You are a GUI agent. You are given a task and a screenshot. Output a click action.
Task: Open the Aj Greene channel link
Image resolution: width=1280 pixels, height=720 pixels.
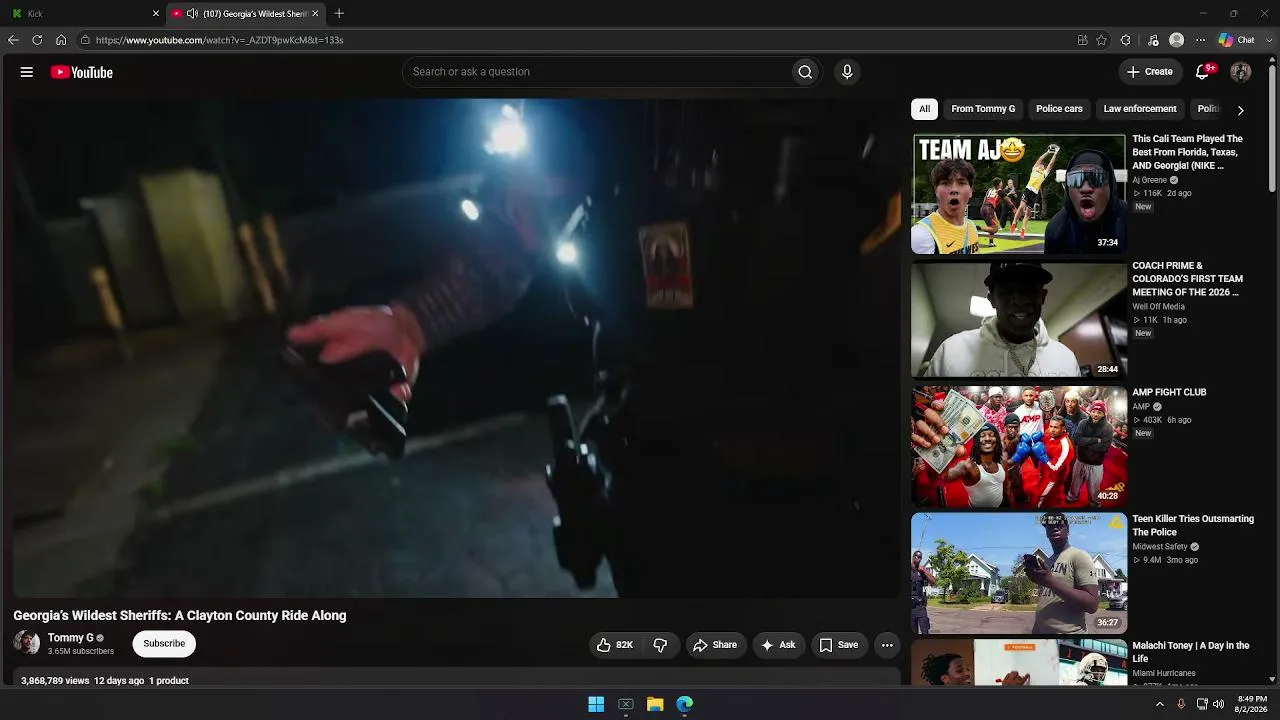pos(1150,180)
